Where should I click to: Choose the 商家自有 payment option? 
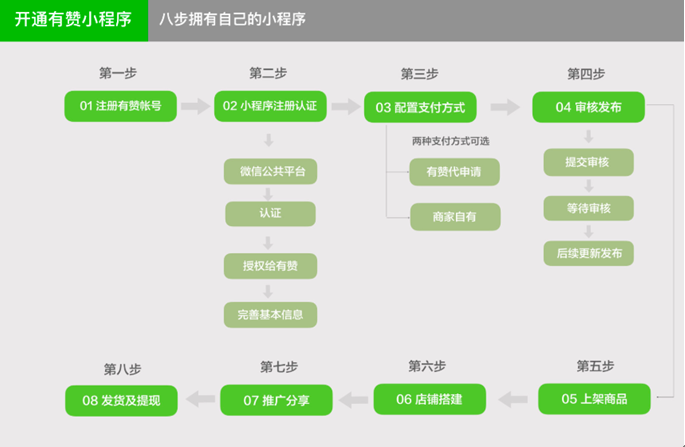[454, 216]
